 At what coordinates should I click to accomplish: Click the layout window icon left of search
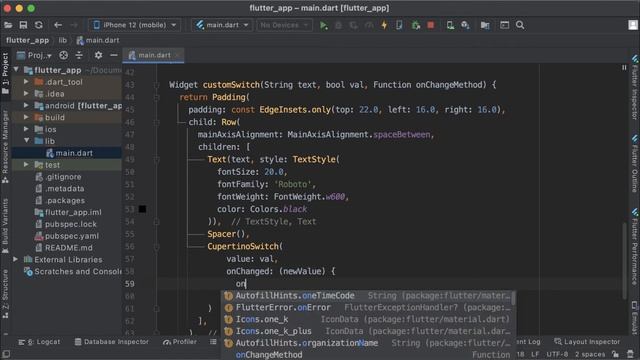coord(504,25)
